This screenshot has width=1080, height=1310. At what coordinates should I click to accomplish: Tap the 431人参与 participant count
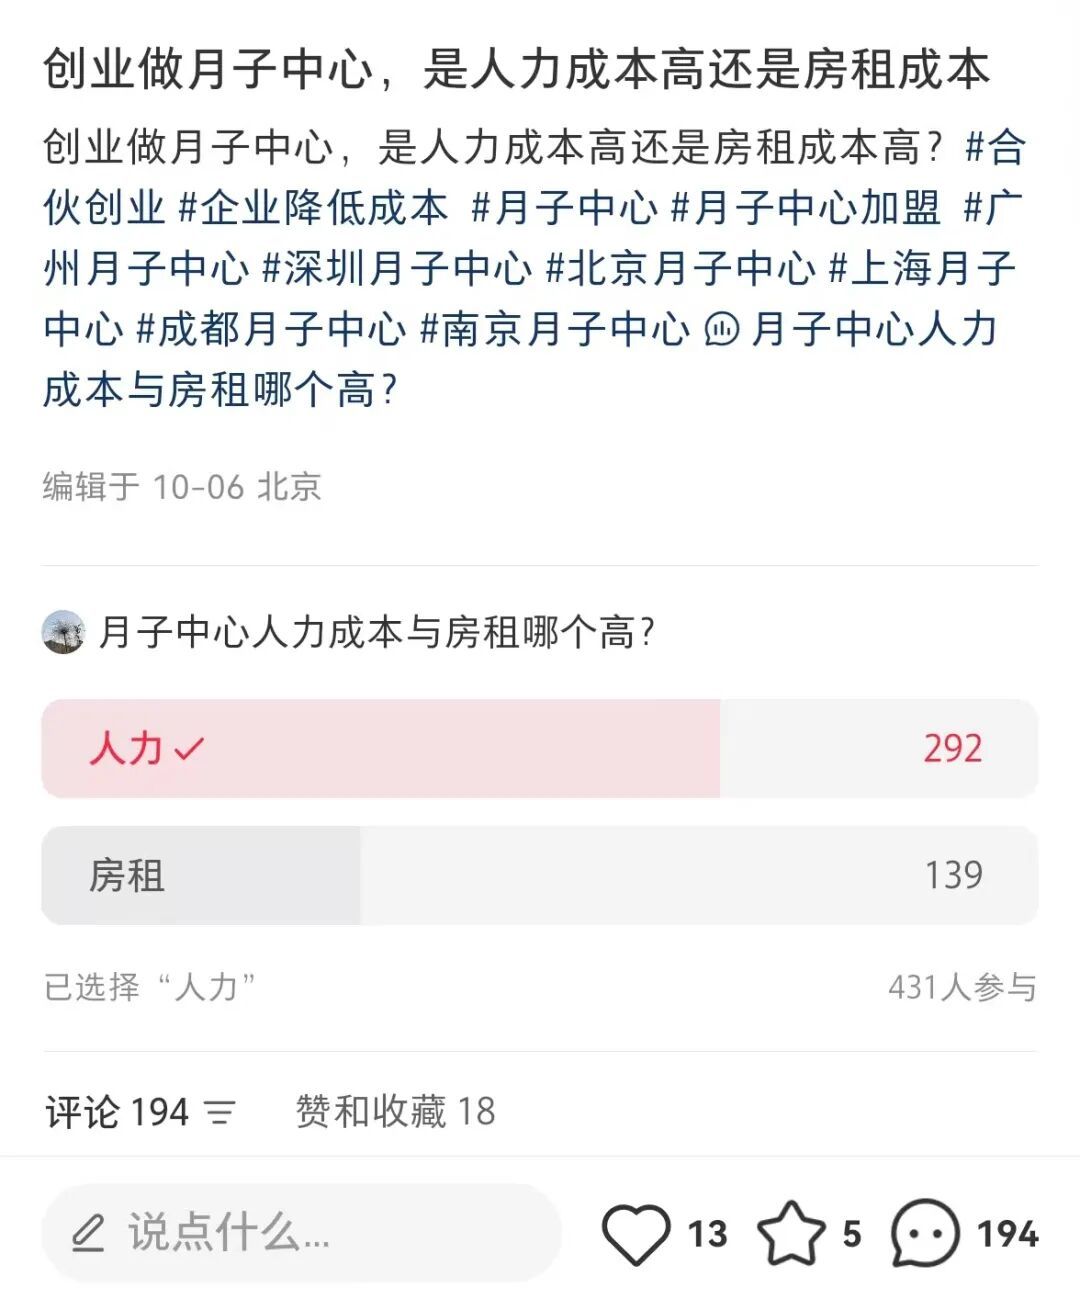click(x=962, y=988)
